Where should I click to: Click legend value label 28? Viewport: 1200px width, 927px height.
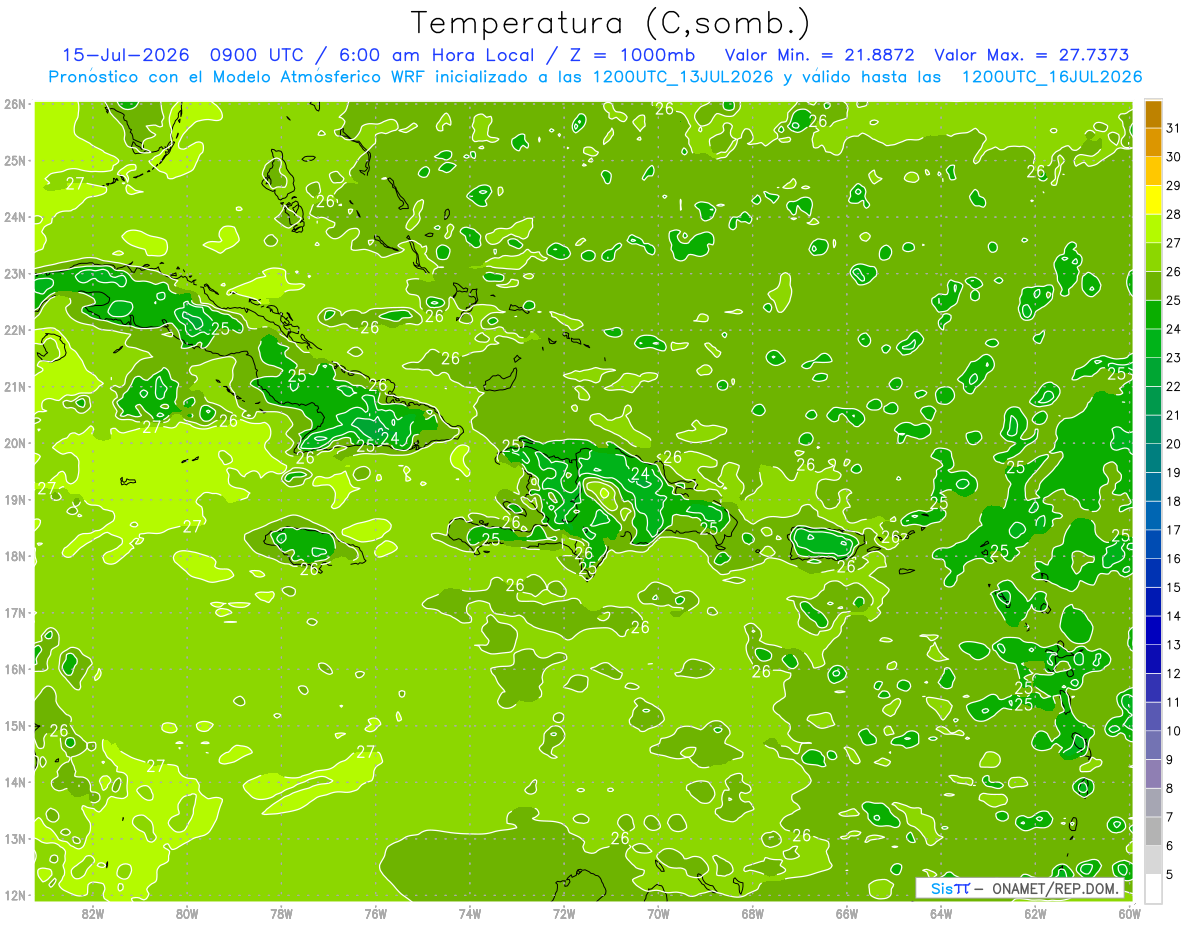pyautogui.click(x=1173, y=215)
